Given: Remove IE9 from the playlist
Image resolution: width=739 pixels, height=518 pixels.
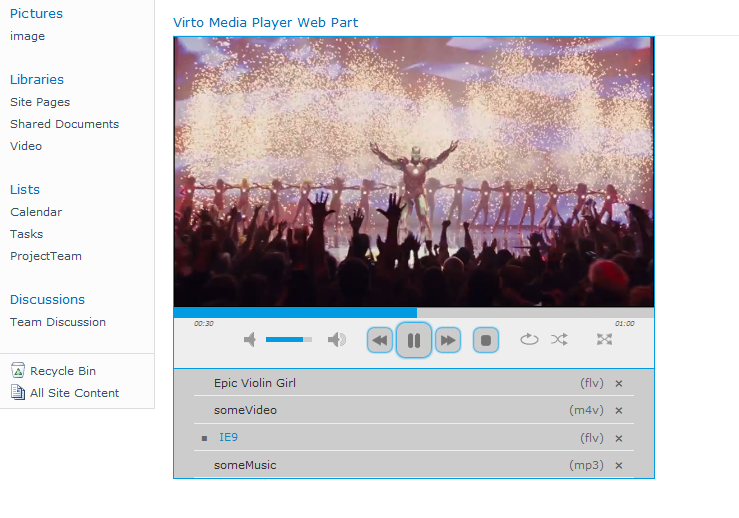Looking at the screenshot, I should pos(619,438).
